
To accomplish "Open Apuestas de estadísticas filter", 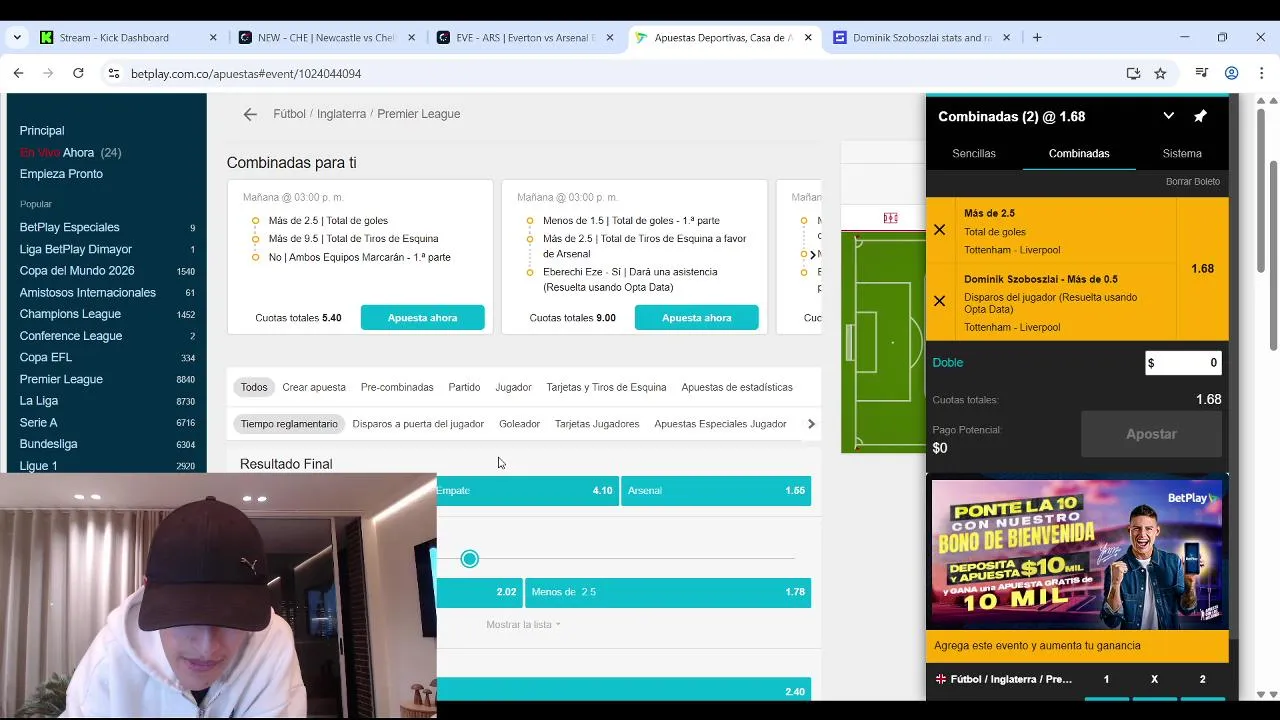I will pyautogui.click(x=737, y=387).
